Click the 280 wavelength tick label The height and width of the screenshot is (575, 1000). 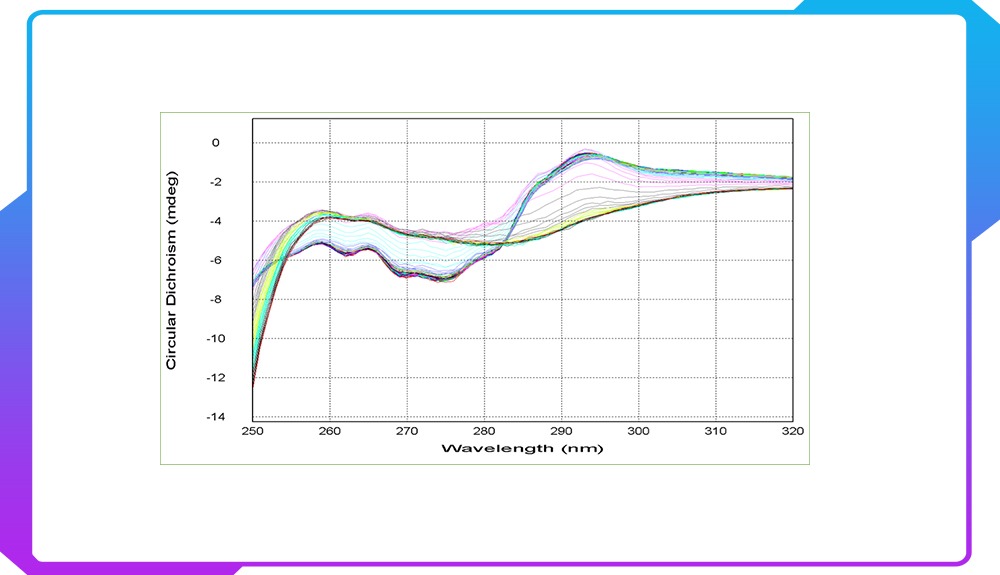[x=484, y=431]
